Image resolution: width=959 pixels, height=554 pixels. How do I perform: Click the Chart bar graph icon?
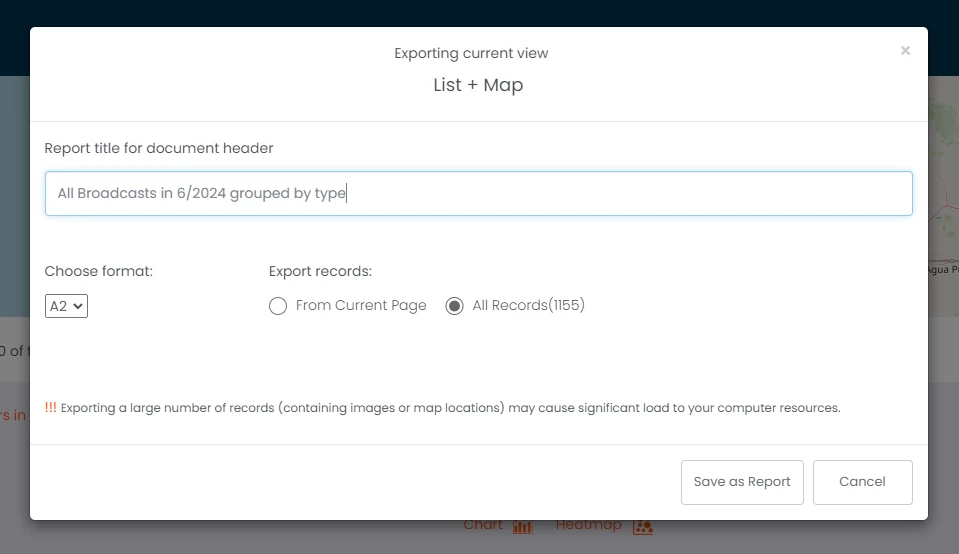point(523,526)
